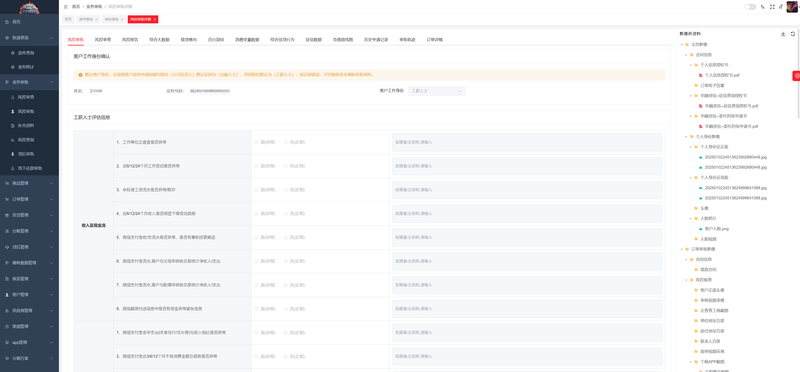Screen dimensions: 800x372
Task: Open the 客户工作身份 dropdown
Action: [x=436, y=91]
